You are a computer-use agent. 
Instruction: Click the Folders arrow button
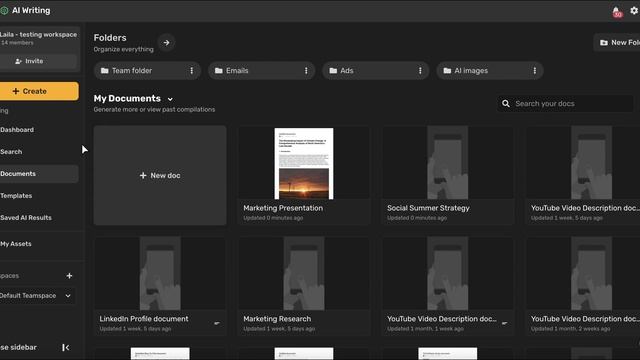point(166,42)
